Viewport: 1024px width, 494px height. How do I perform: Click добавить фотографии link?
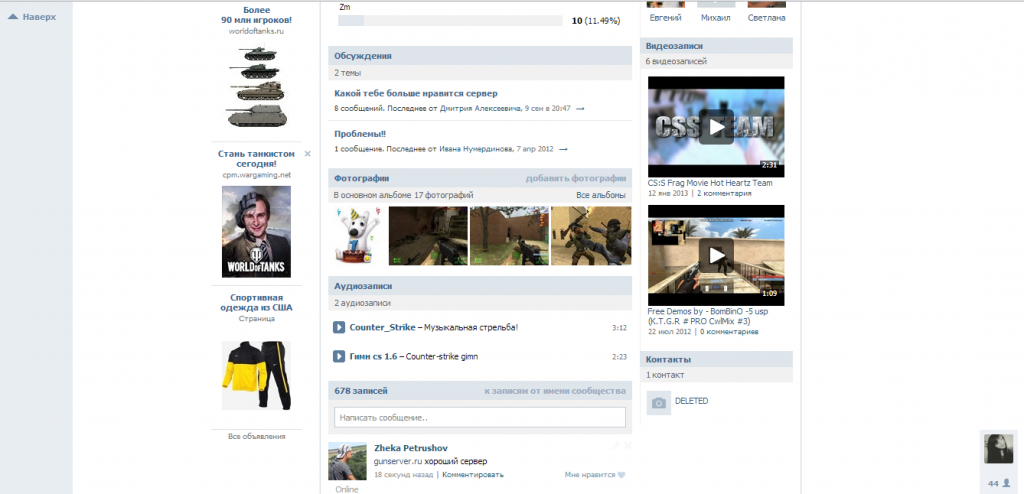[x=576, y=179]
